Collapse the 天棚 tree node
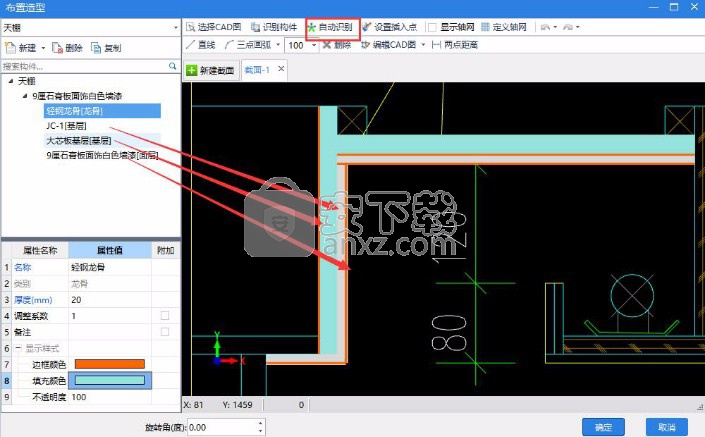 [11, 81]
